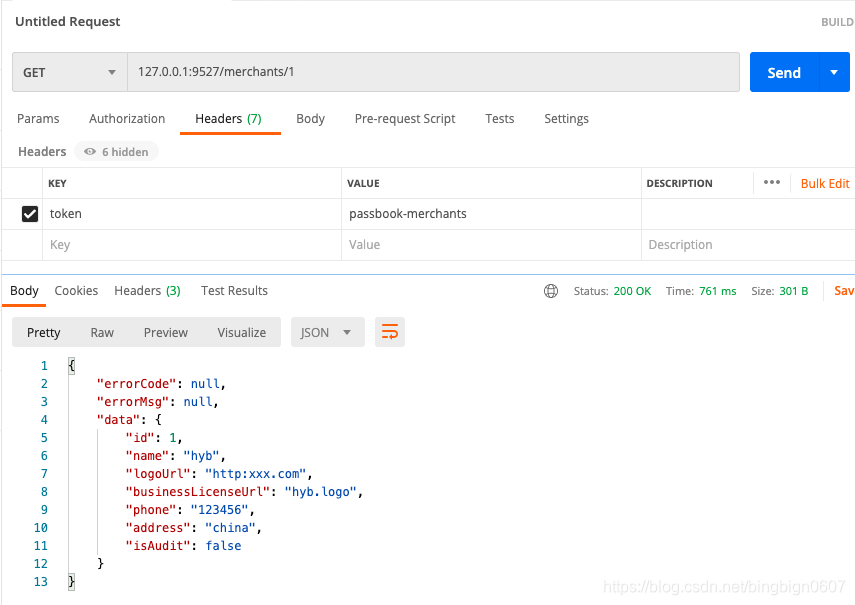Click the Bulk Edit link

(825, 184)
